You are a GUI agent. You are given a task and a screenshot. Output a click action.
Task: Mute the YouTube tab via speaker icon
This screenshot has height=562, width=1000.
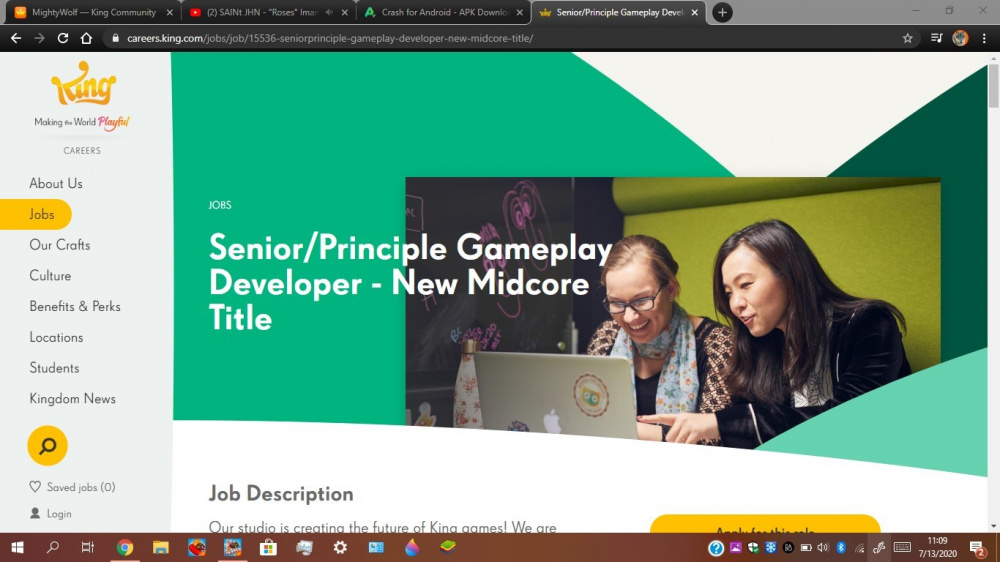pos(329,12)
